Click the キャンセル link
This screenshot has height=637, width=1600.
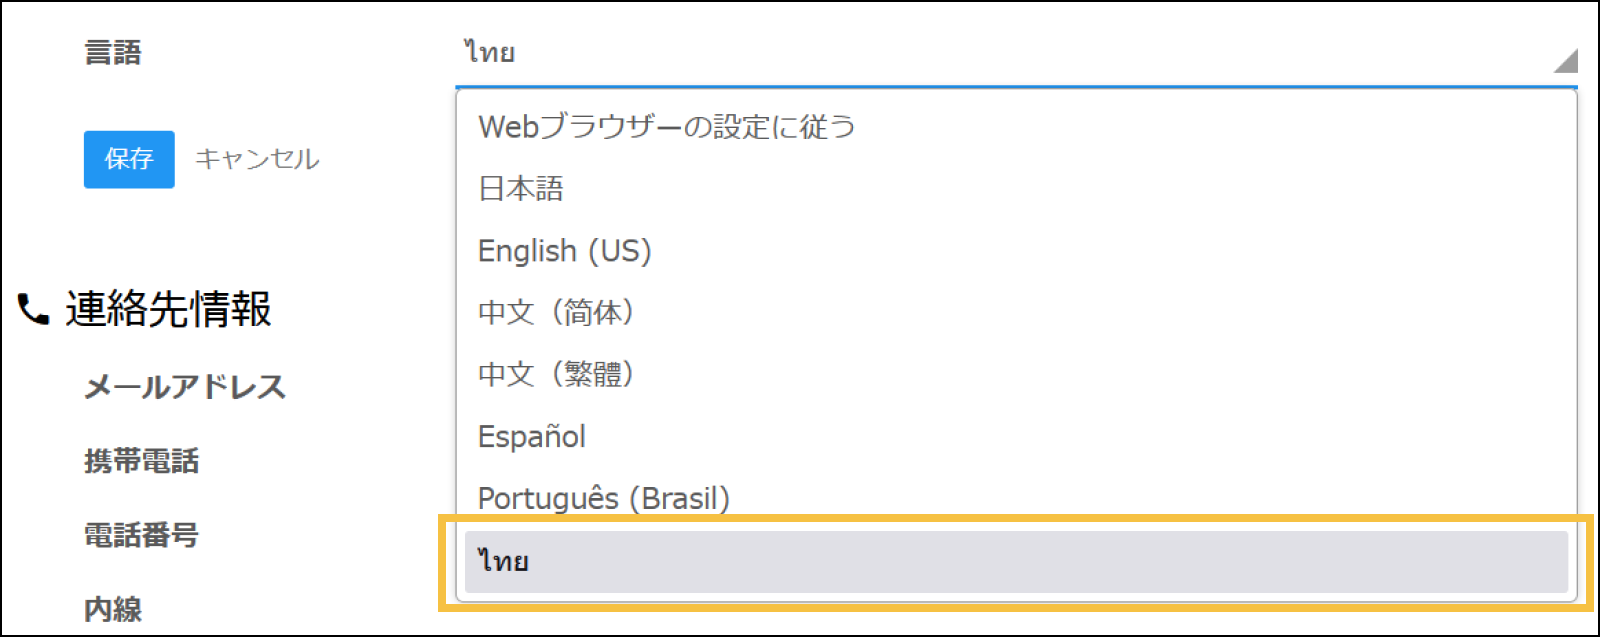coord(257,159)
